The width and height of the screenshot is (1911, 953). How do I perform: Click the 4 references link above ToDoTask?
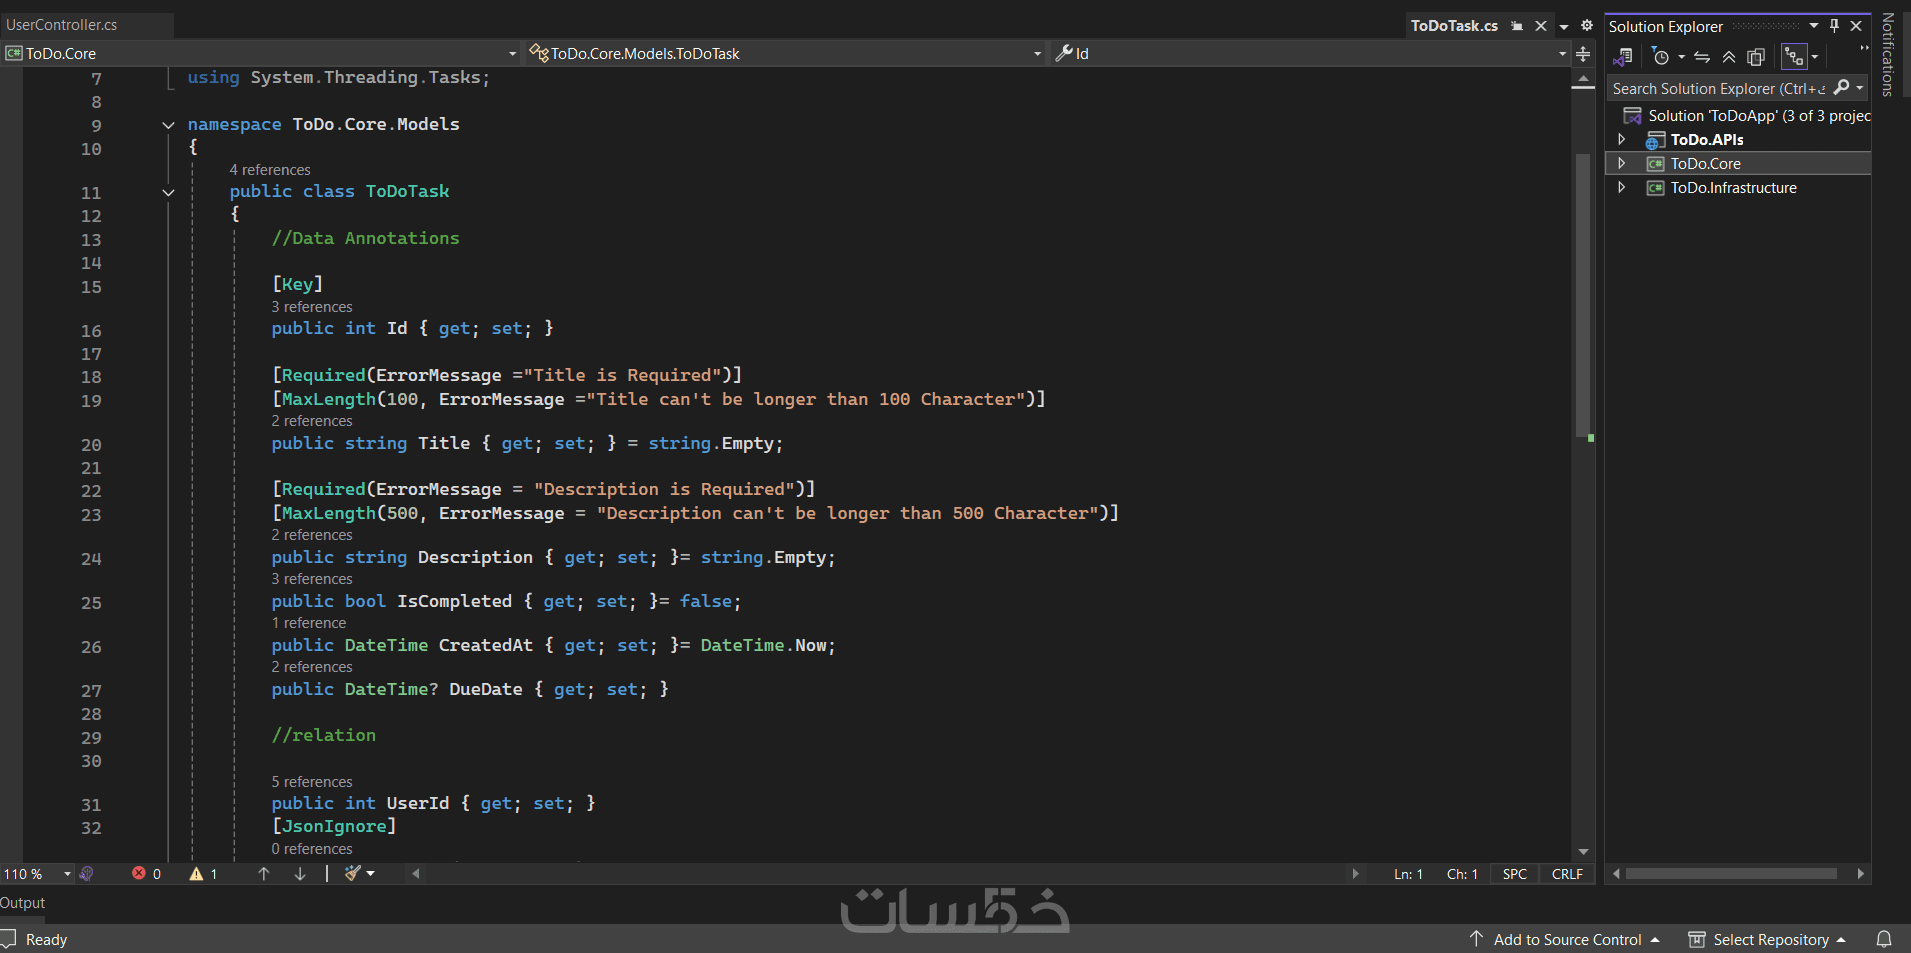coord(269,169)
